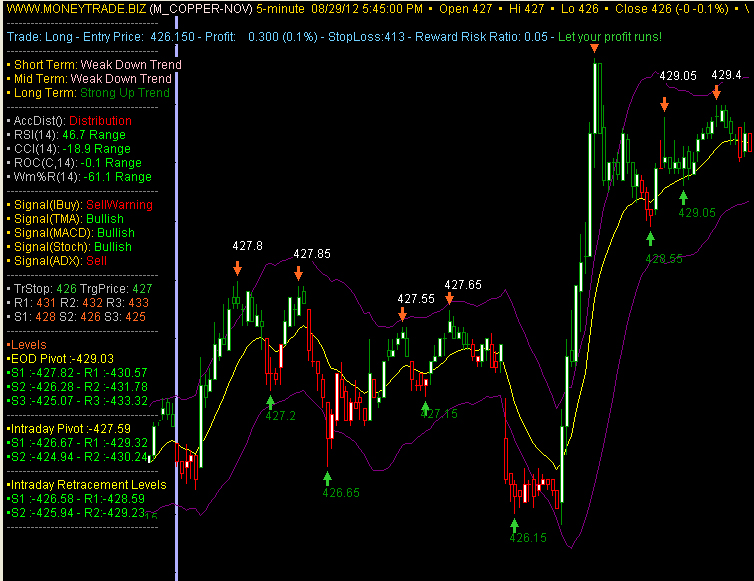Click 'S1 :-426.58 - R1:-428.59' line
Screen dimensions: 754x581
76,498
